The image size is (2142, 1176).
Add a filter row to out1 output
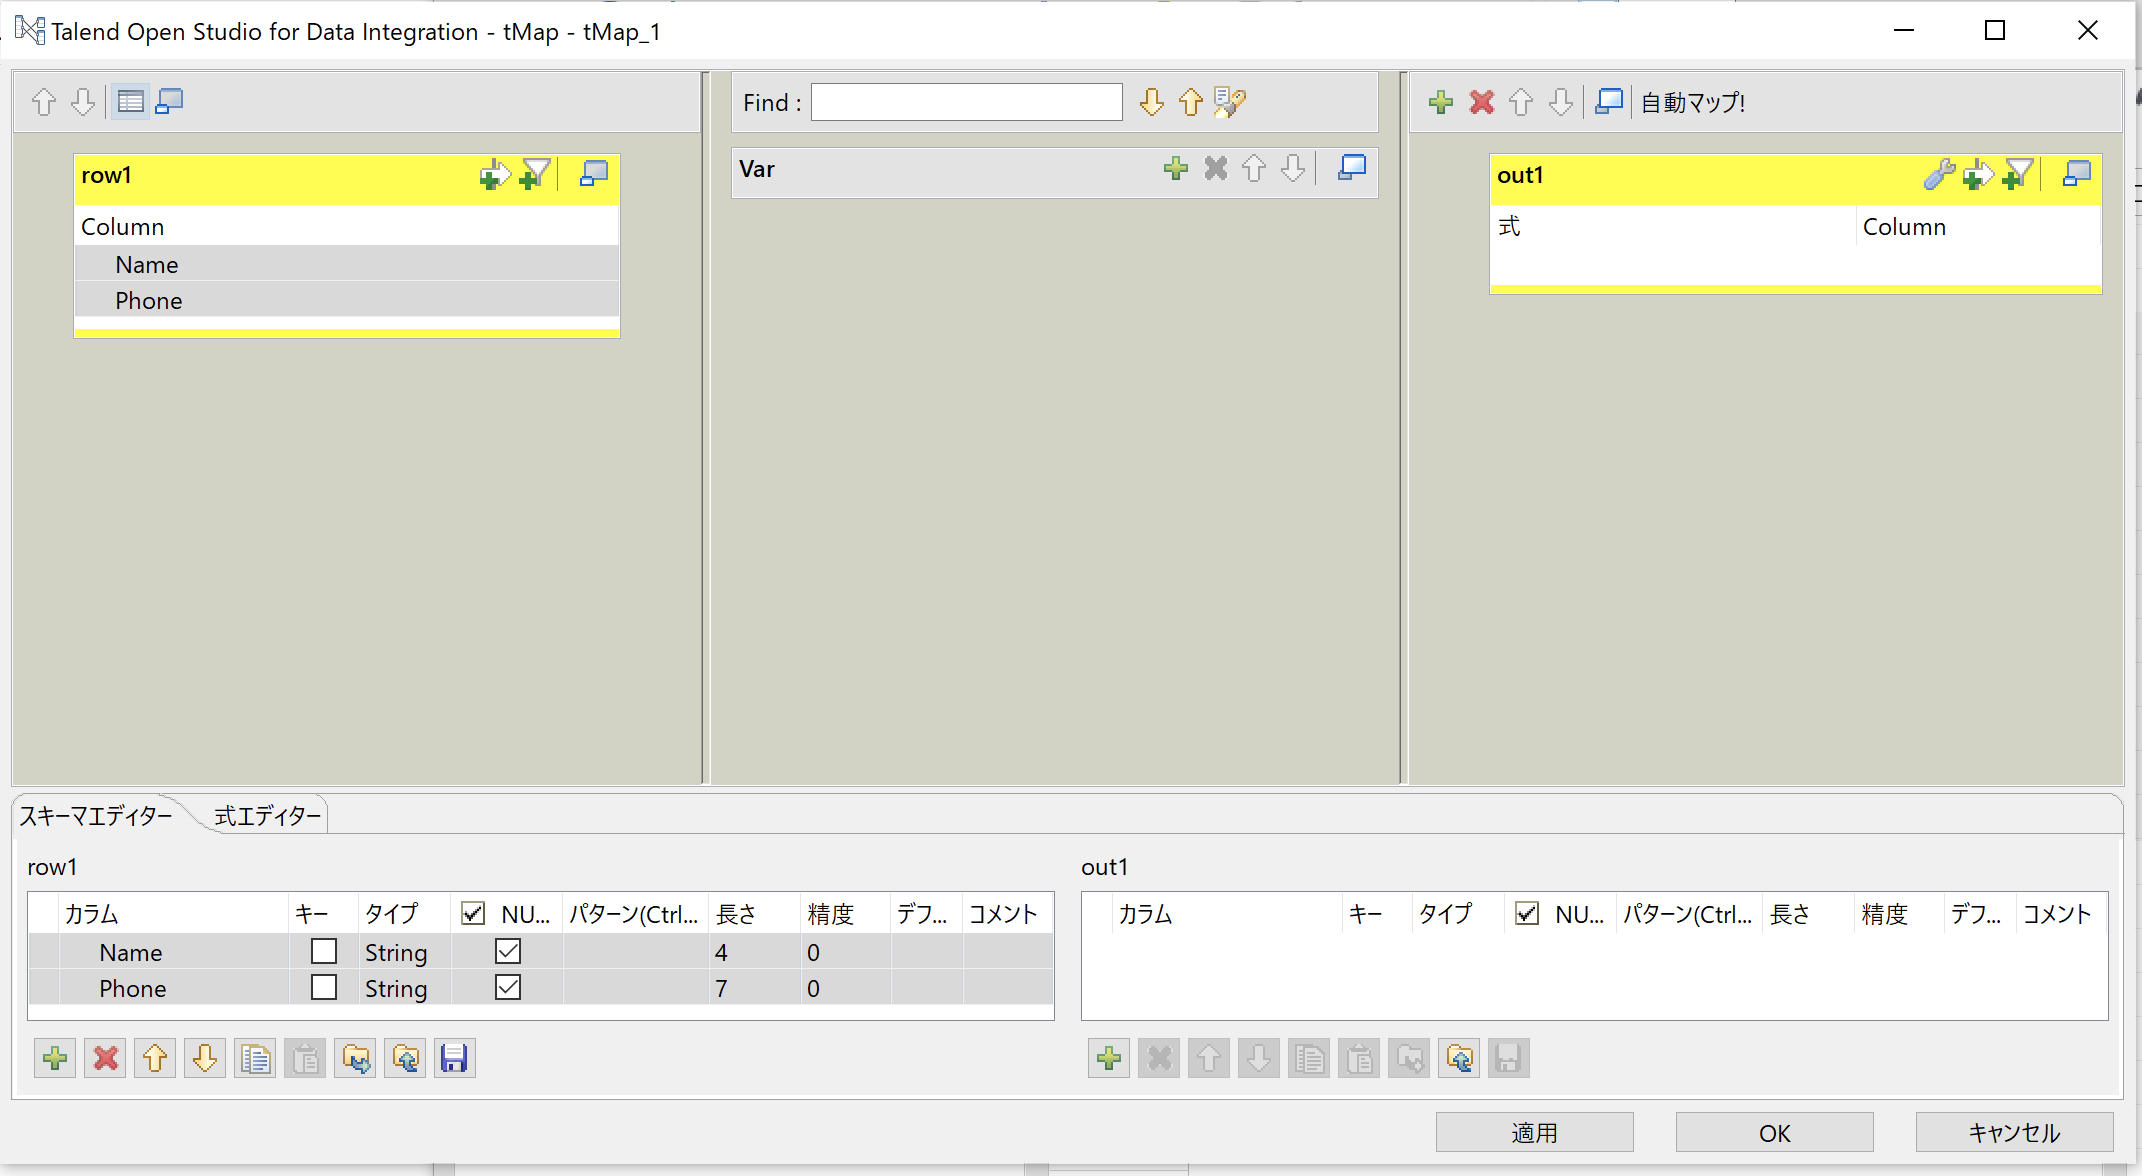[2019, 175]
